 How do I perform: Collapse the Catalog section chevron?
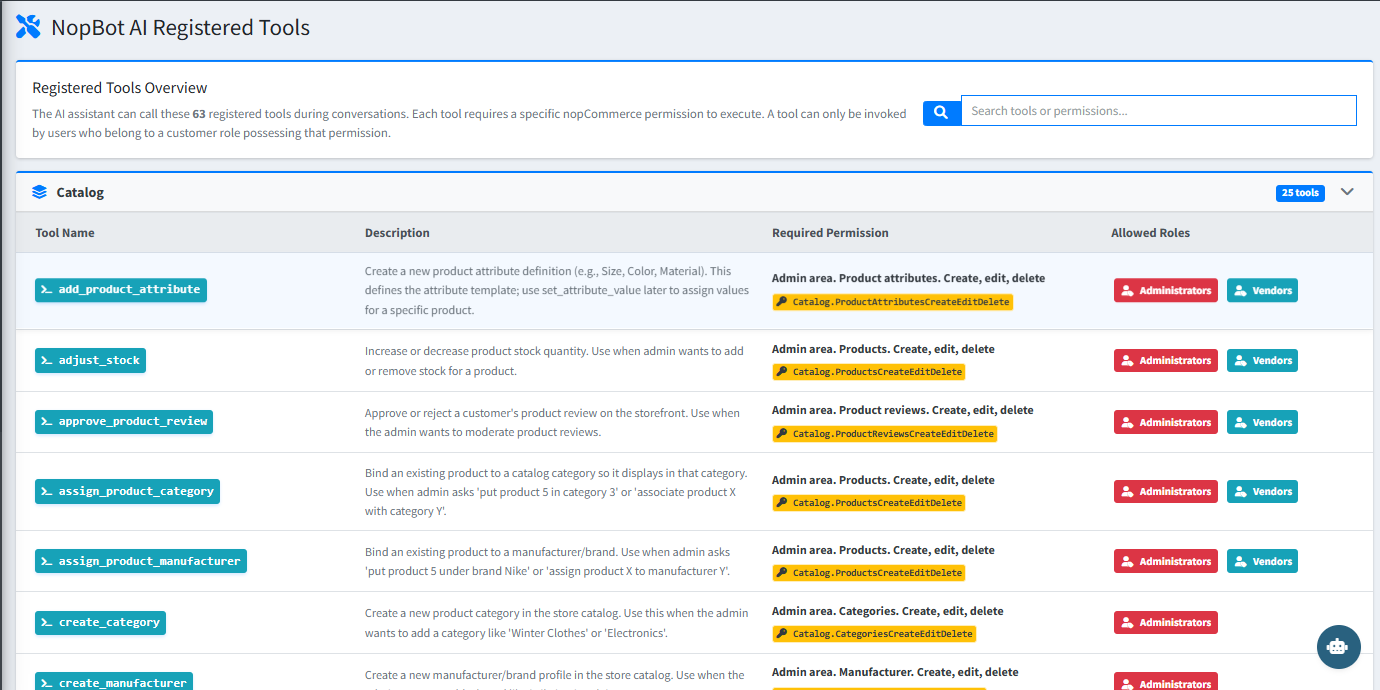[x=1347, y=192]
